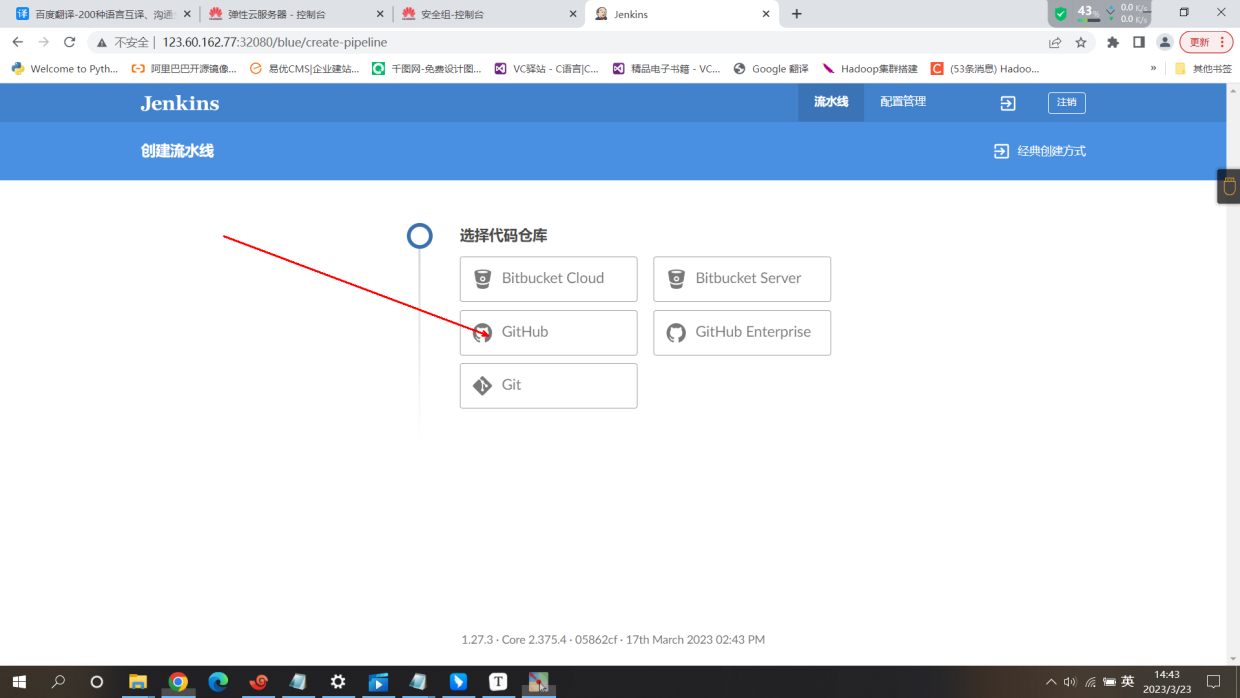The image size is (1240, 698).
Task: Open Microsoft Edge from taskbar
Action: (218, 682)
